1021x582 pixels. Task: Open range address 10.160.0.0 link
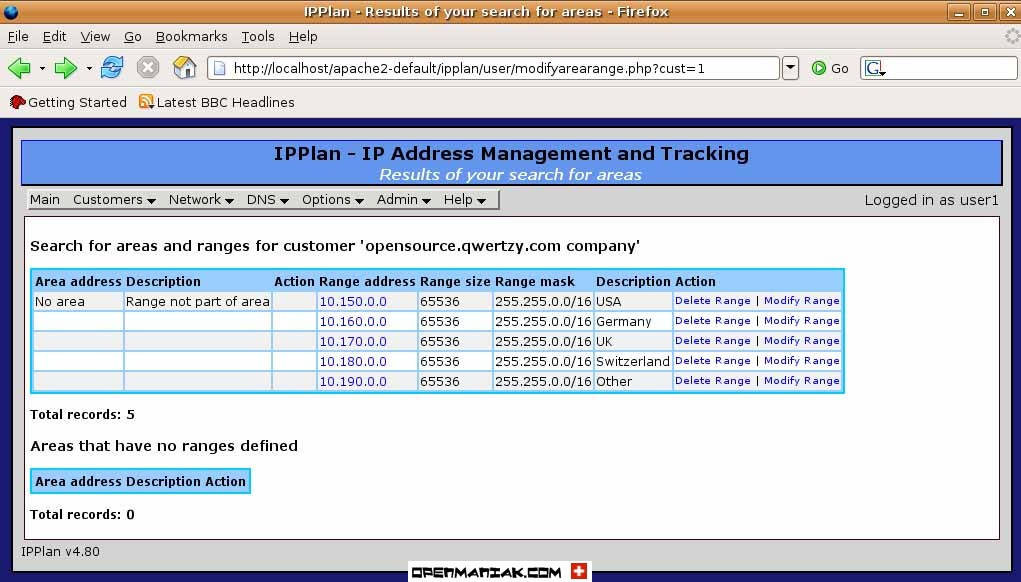tap(353, 322)
